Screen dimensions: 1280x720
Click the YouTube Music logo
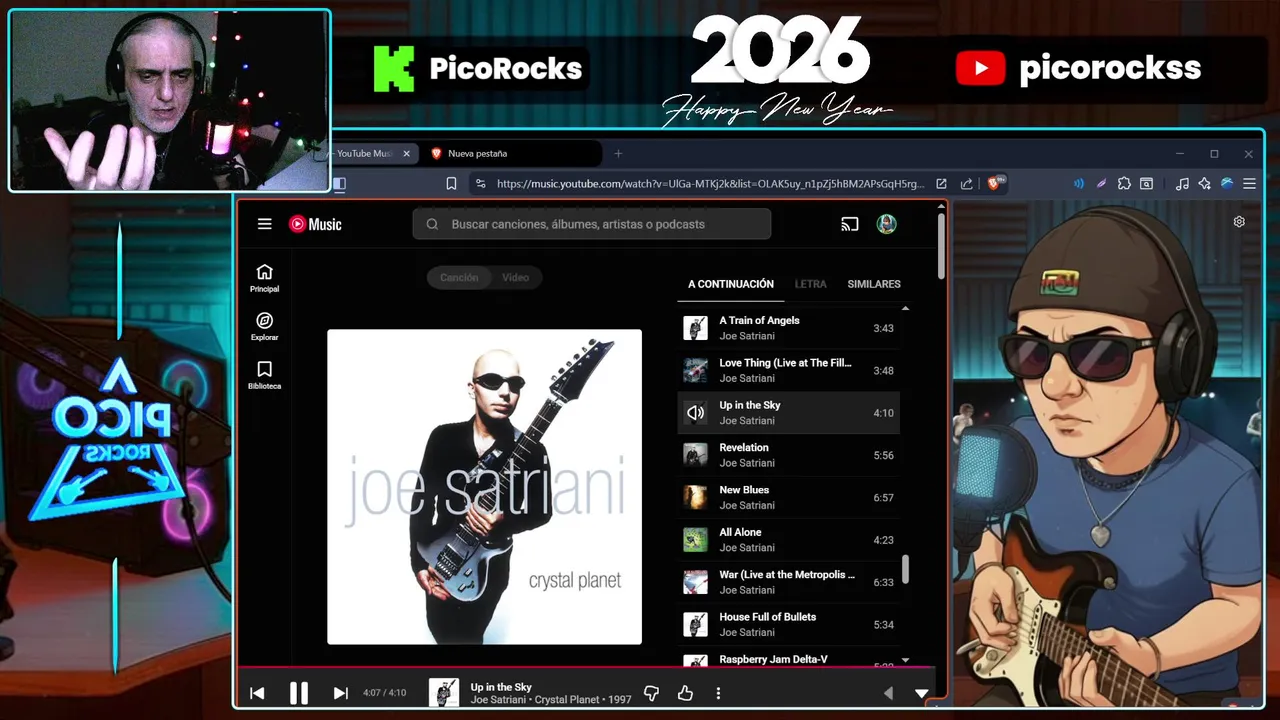pyautogui.click(x=315, y=224)
